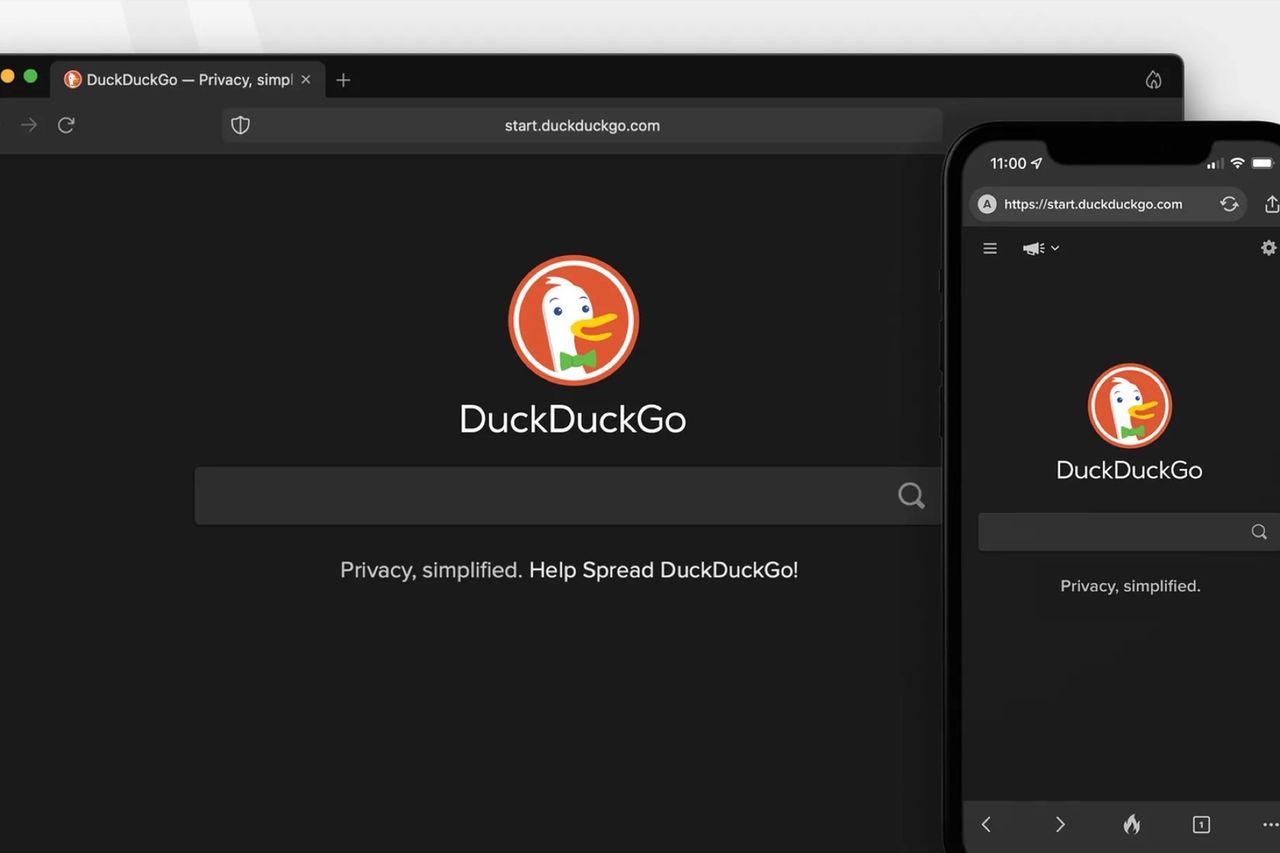Open a new tab with the plus button
The image size is (1280, 853).
(343, 79)
